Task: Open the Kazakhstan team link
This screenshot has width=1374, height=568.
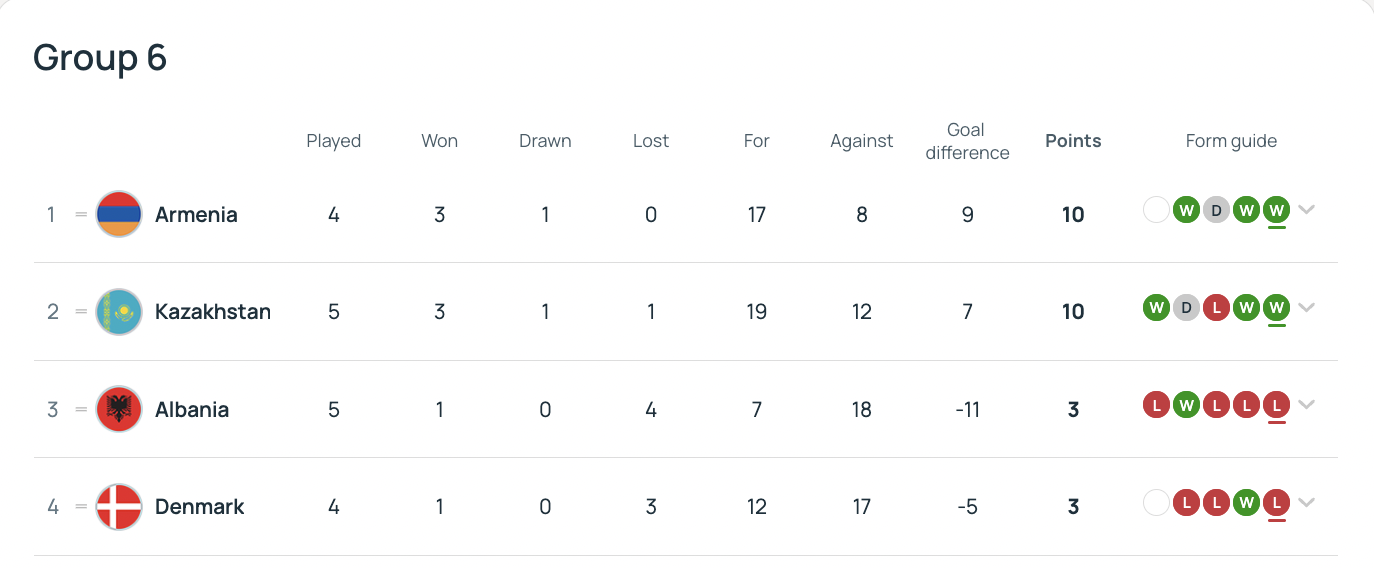Action: (213, 312)
